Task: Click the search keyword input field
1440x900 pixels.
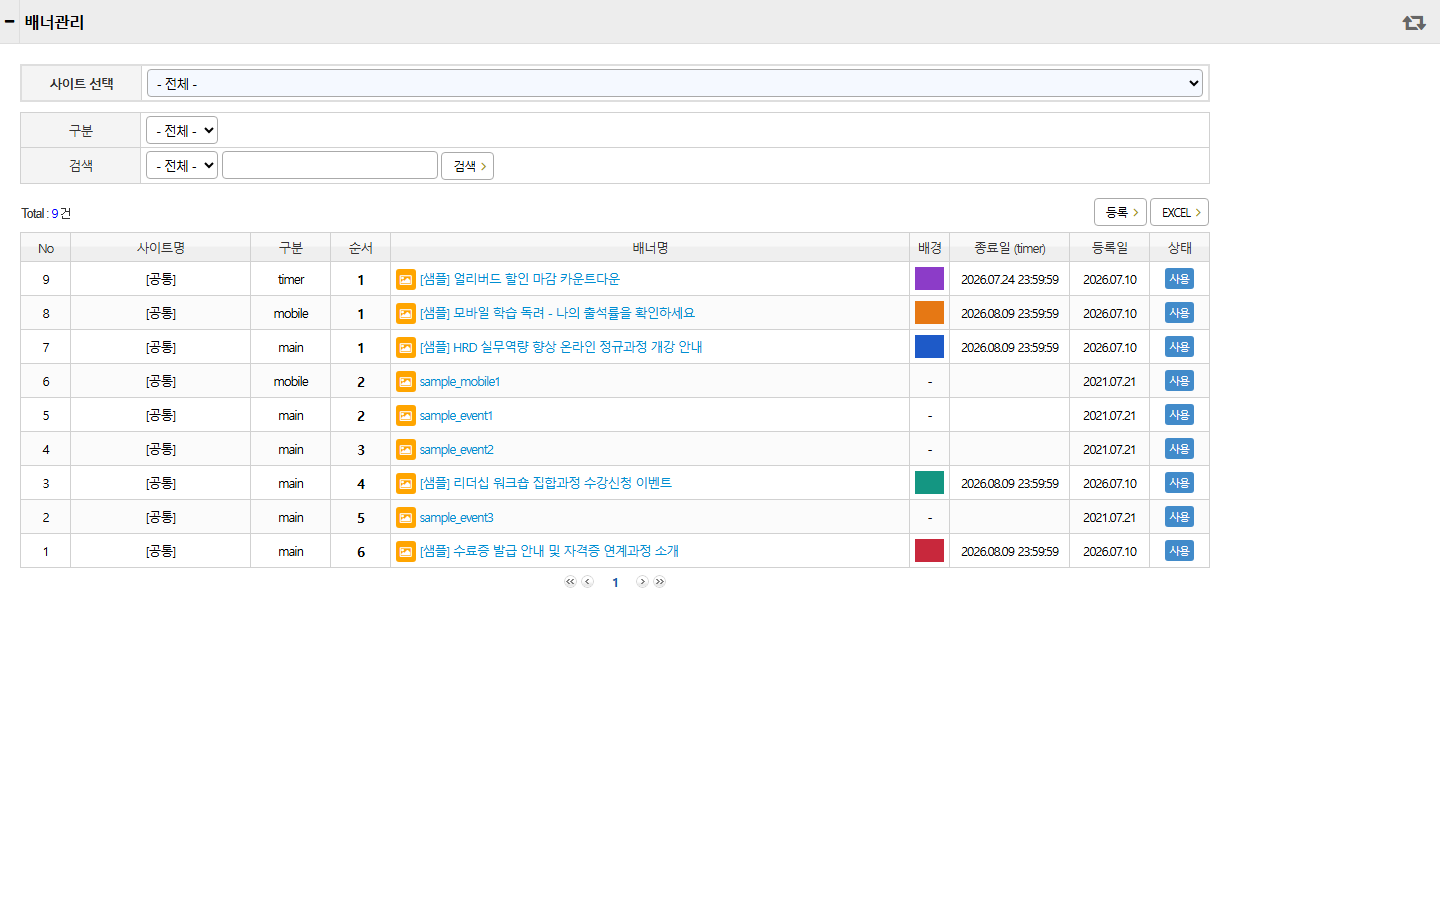Action: click(x=330, y=165)
